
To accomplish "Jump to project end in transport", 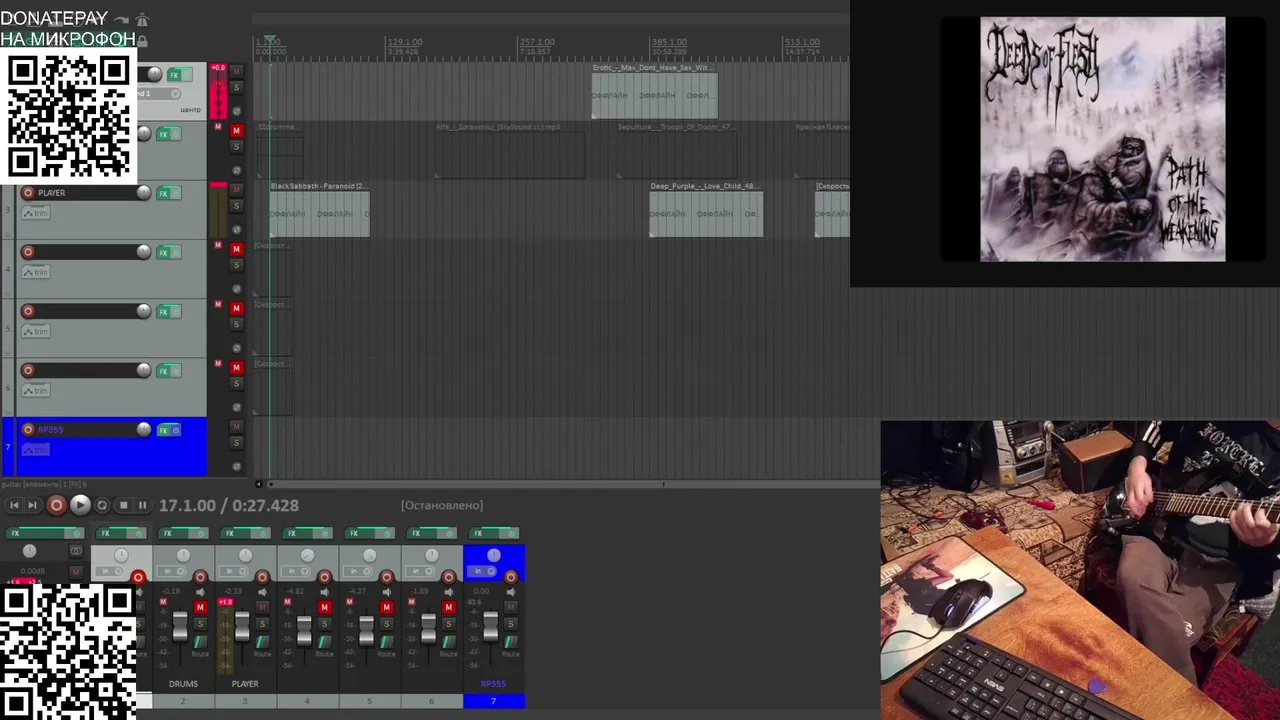I will 32,505.
